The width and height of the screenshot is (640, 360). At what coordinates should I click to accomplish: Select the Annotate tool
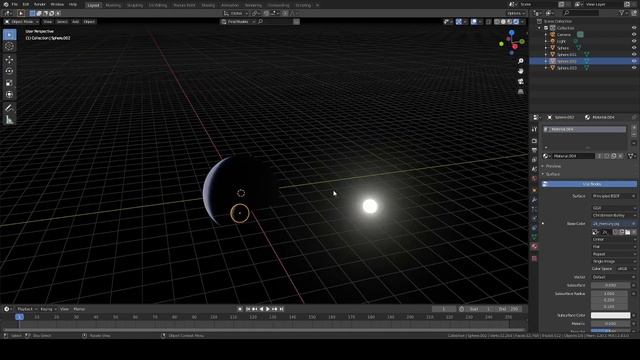coord(9,108)
